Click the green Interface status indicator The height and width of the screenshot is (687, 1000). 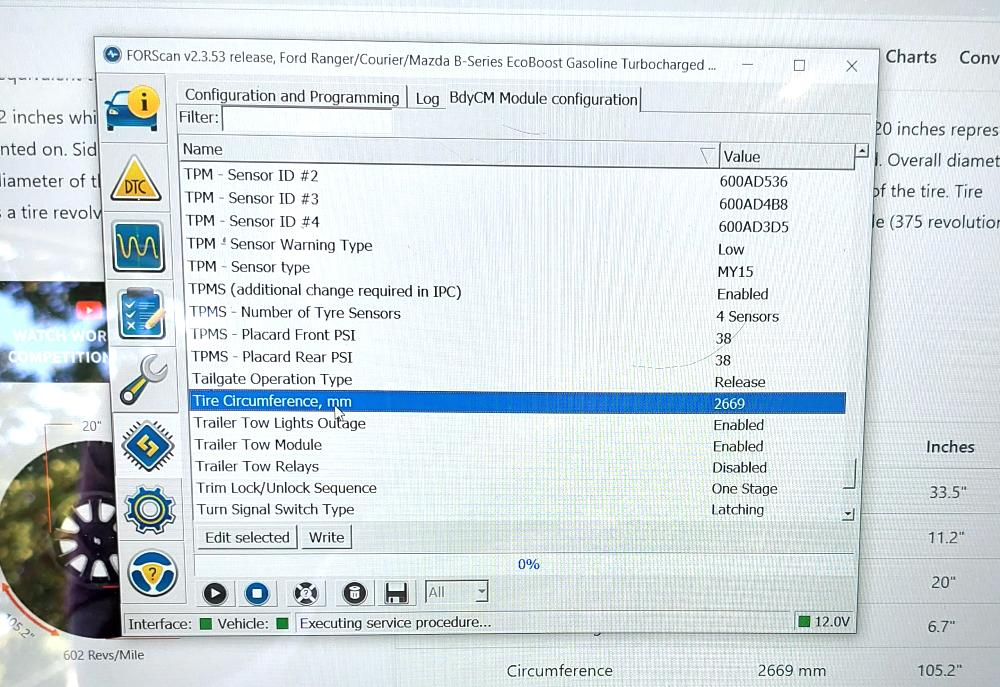click(x=205, y=624)
